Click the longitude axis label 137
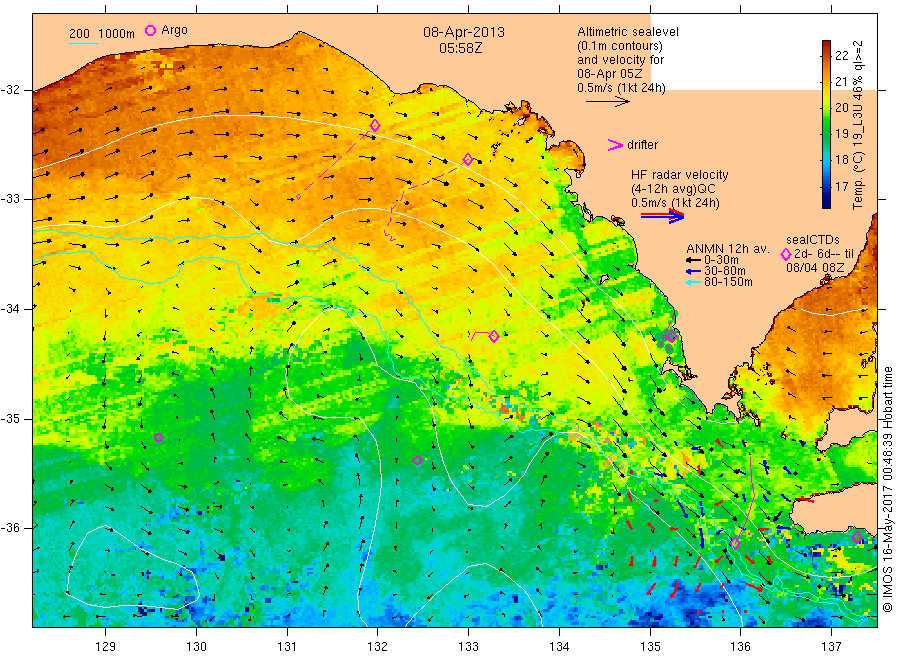900x660 pixels. coord(831,647)
